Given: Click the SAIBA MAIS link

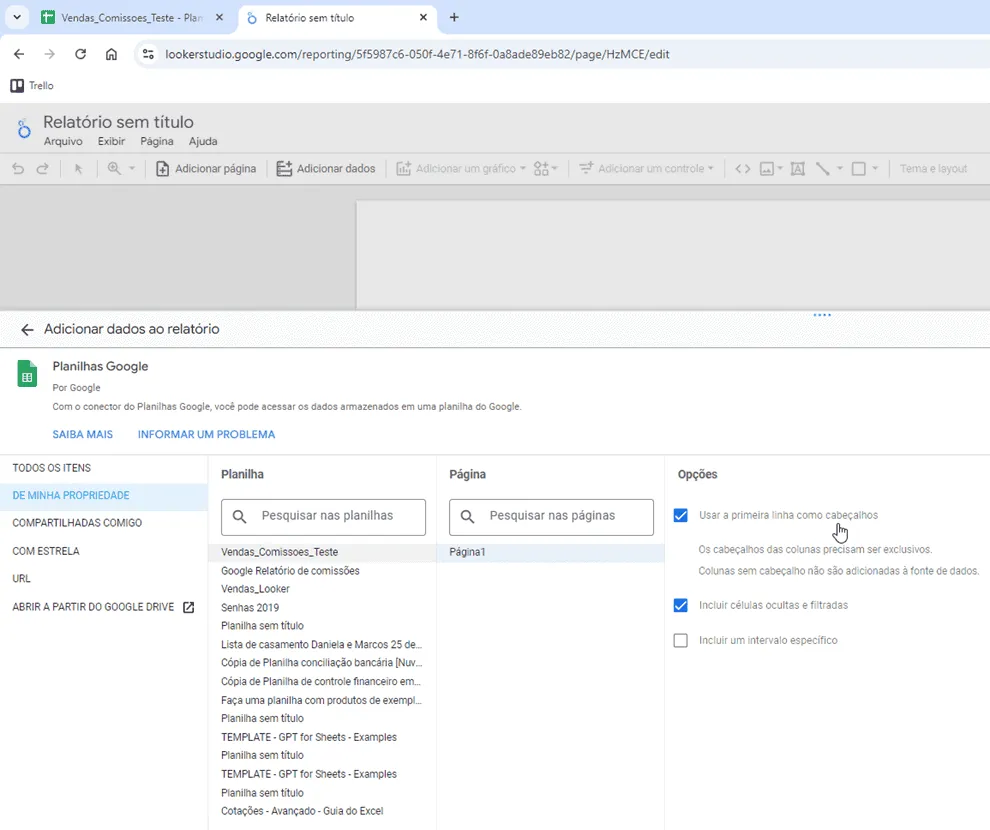Looking at the screenshot, I should (83, 434).
